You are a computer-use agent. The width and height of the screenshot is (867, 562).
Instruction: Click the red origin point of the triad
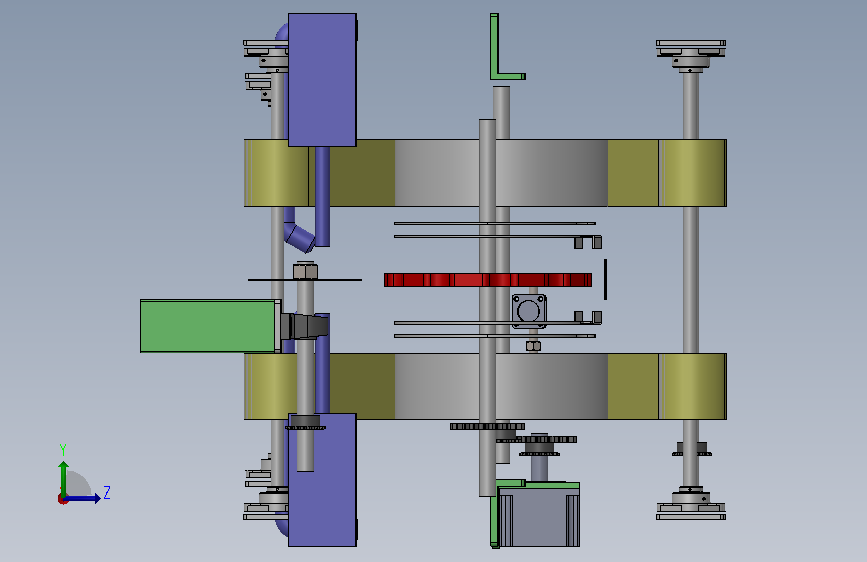pyautogui.click(x=62, y=499)
